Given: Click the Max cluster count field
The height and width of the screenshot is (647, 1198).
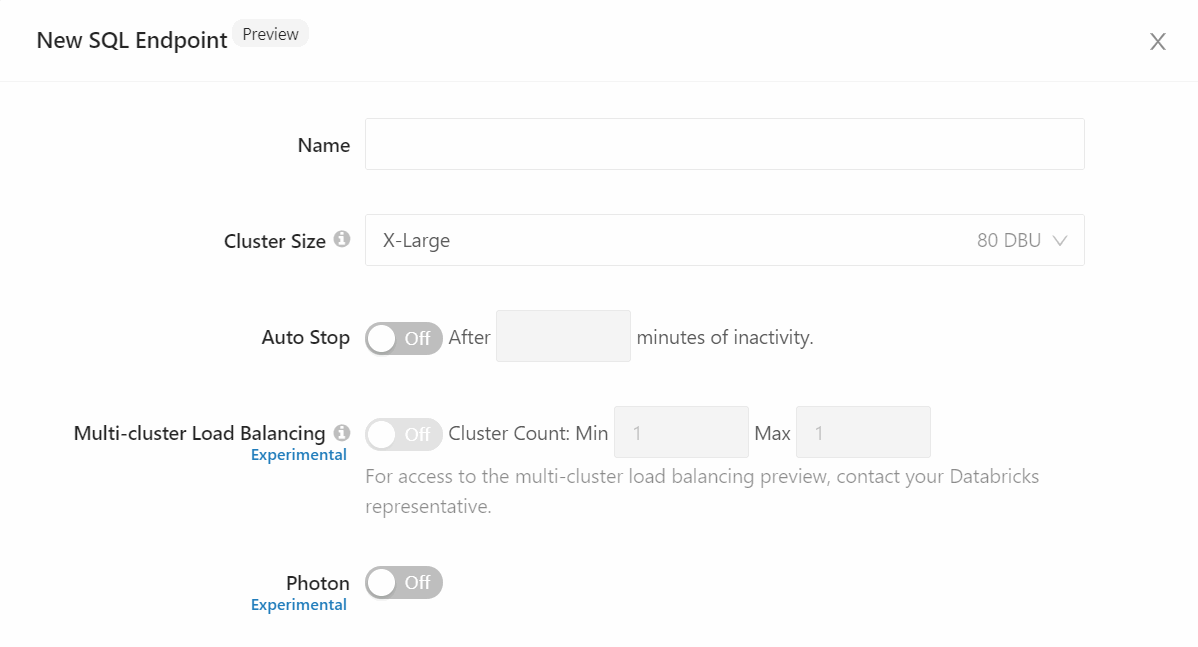Looking at the screenshot, I should [863, 432].
